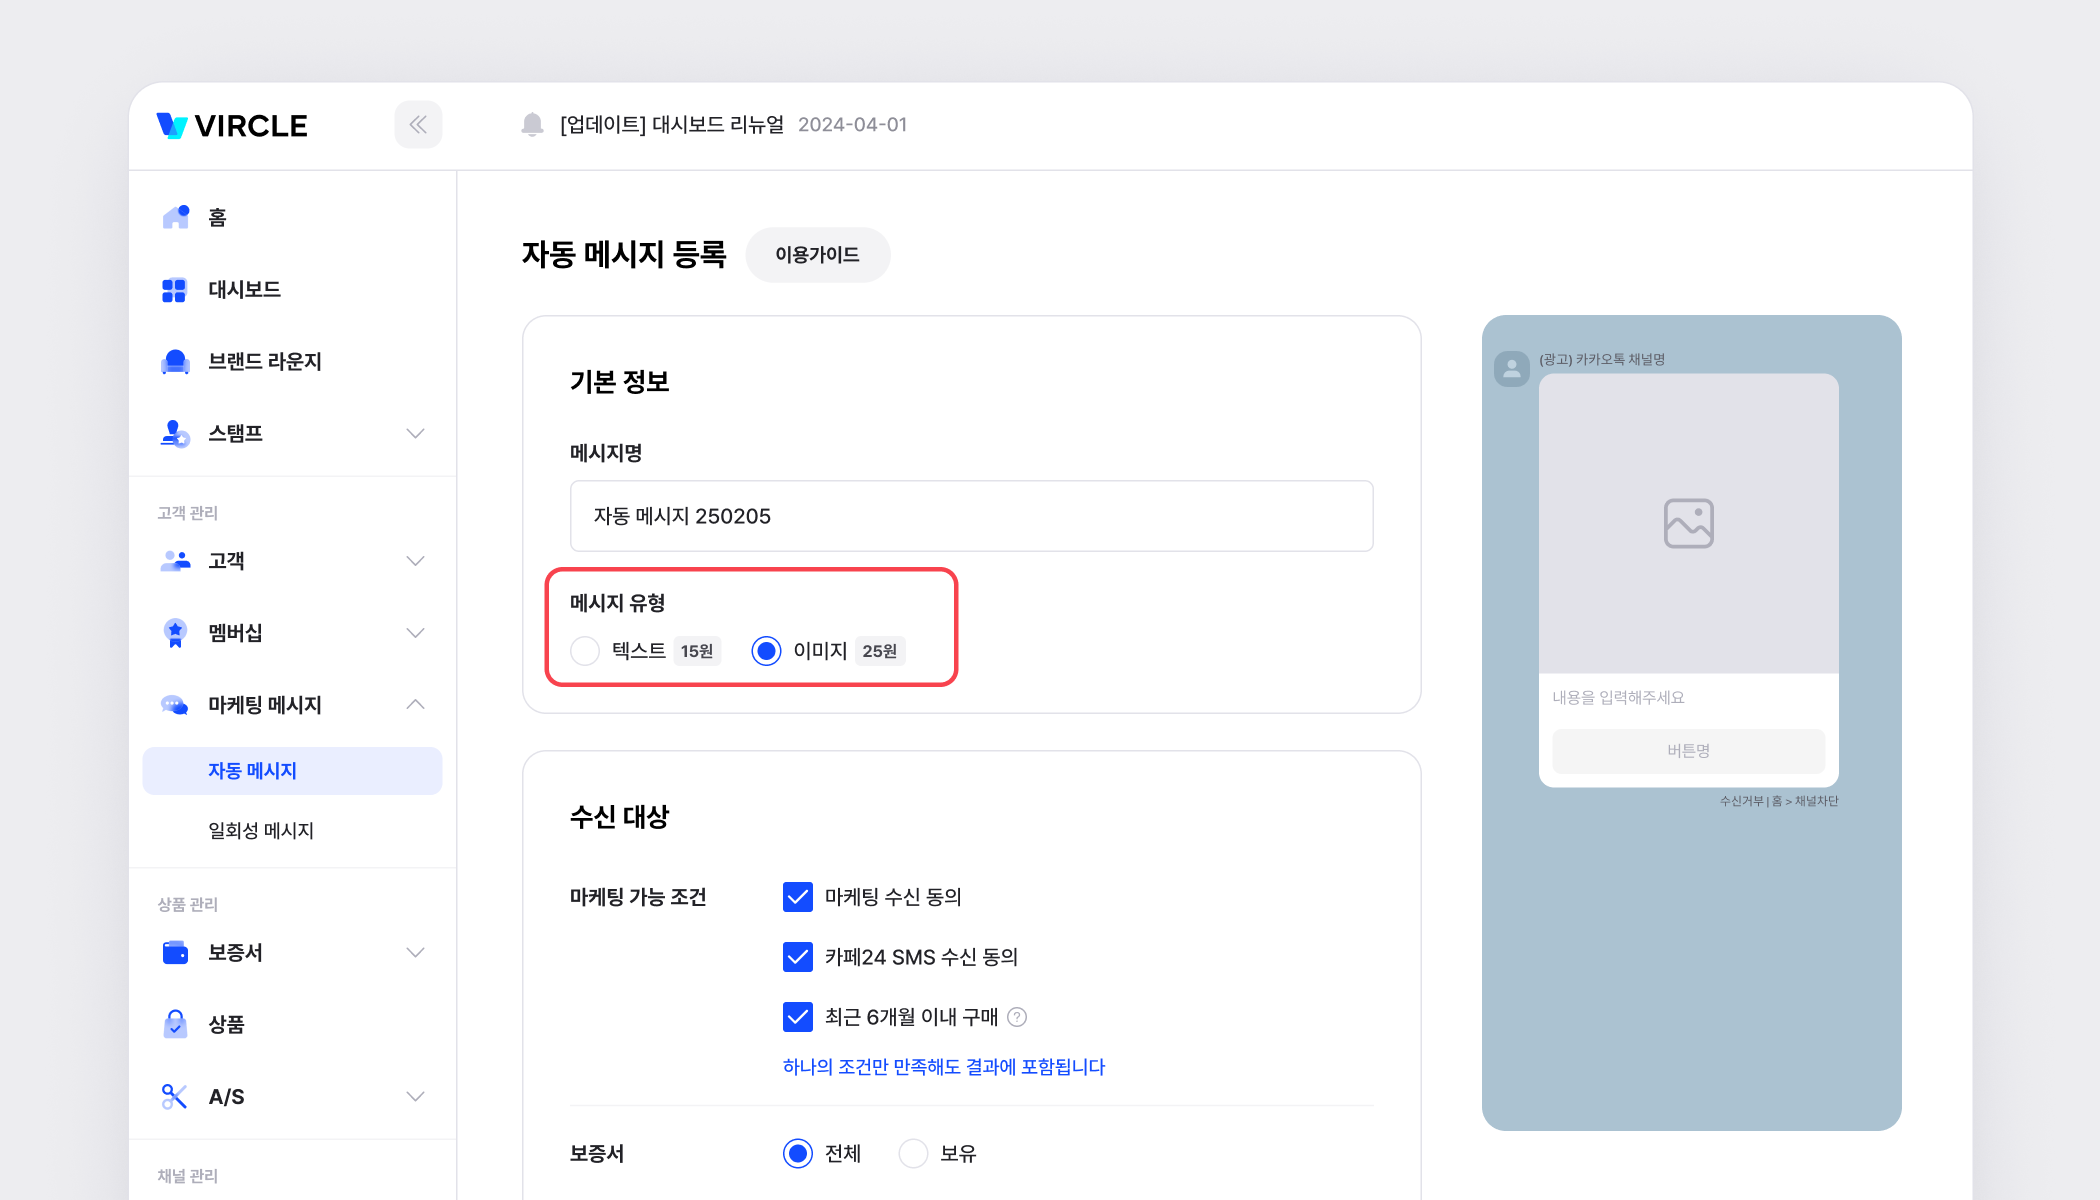Screen dimensions: 2100x1200
Task: Open 일회성 메시지 menu item
Action: (261, 830)
